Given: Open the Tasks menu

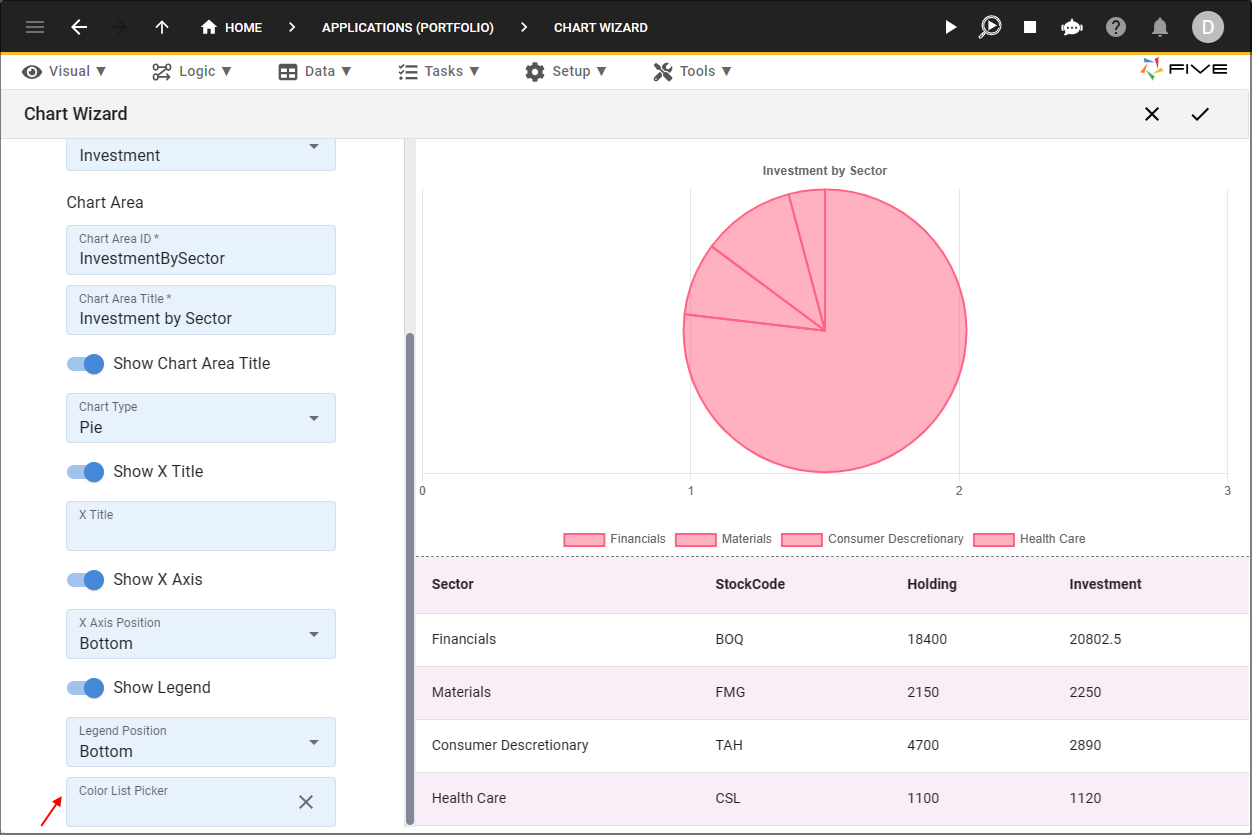Looking at the screenshot, I should coord(439,71).
